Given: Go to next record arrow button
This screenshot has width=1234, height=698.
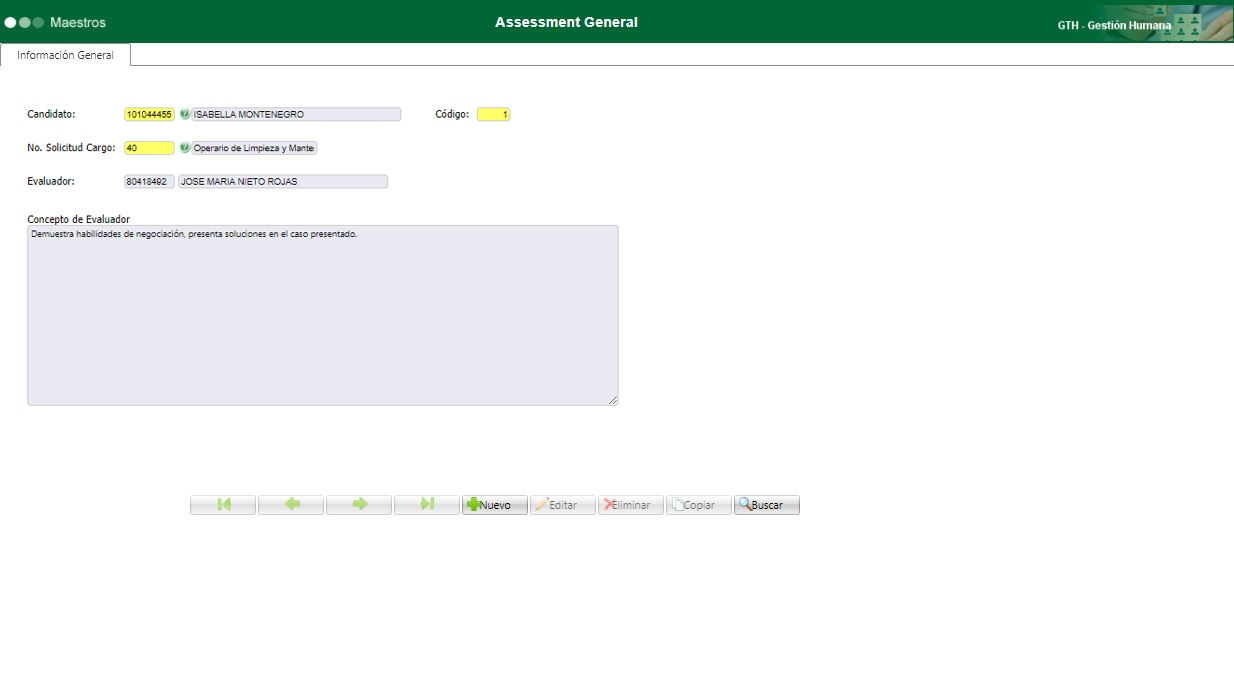Looking at the screenshot, I should click(x=359, y=505).
